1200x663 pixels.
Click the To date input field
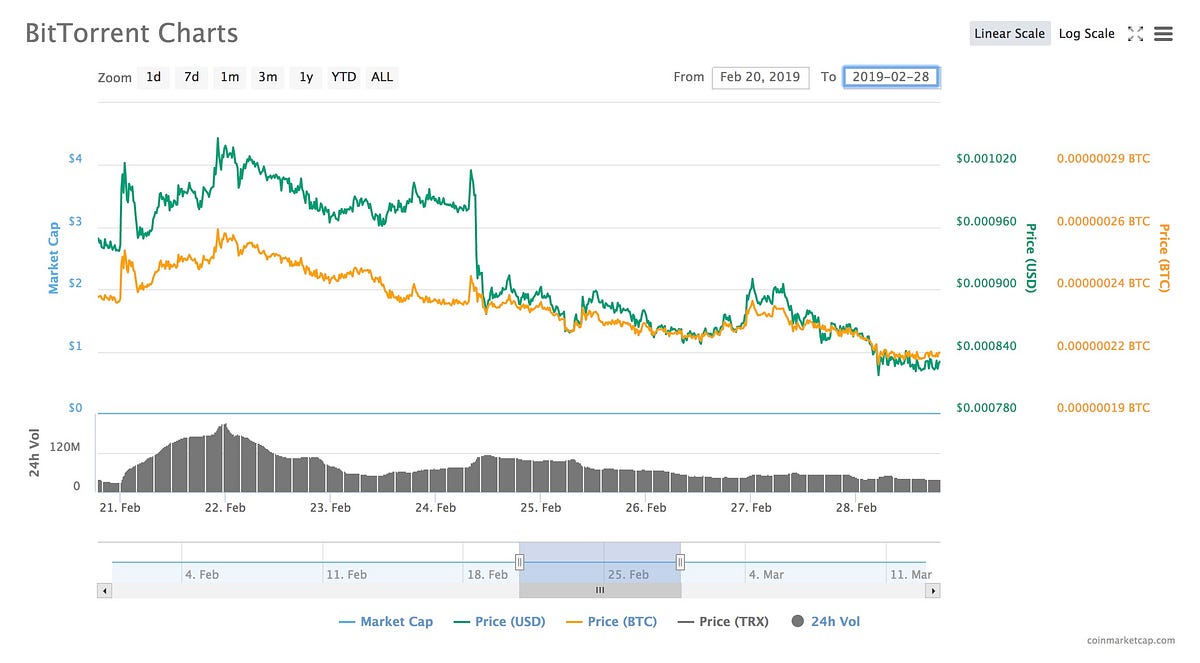click(891, 77)
